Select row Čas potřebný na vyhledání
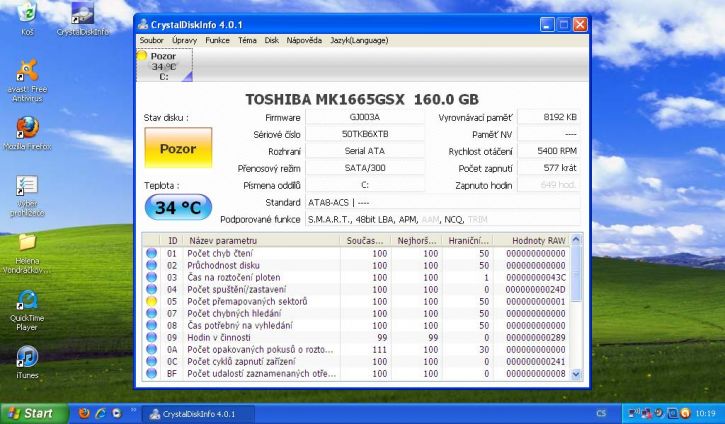 pyautogui.click(x=356, y=326)
